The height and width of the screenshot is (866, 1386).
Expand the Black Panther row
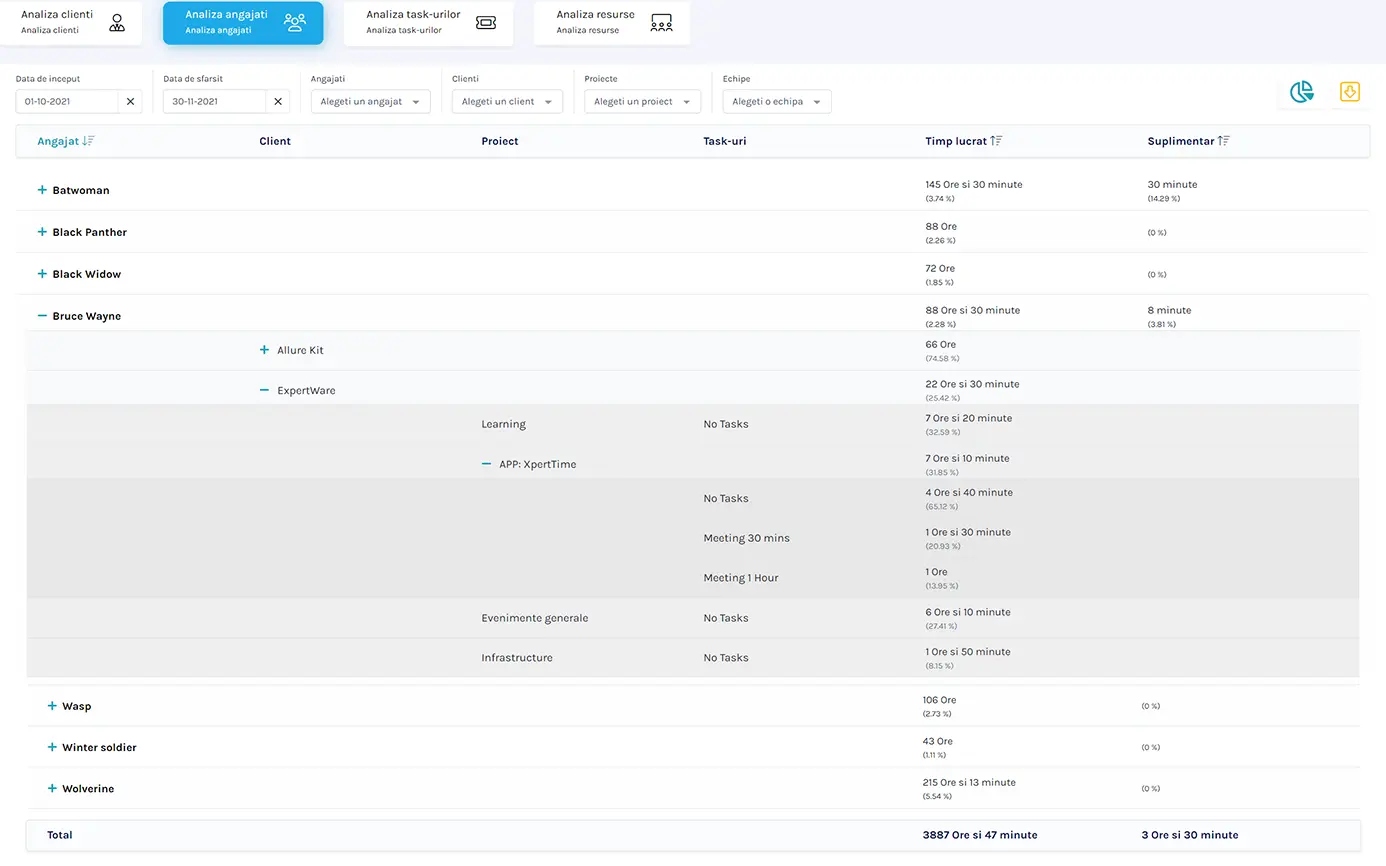(x=42, y=232)
